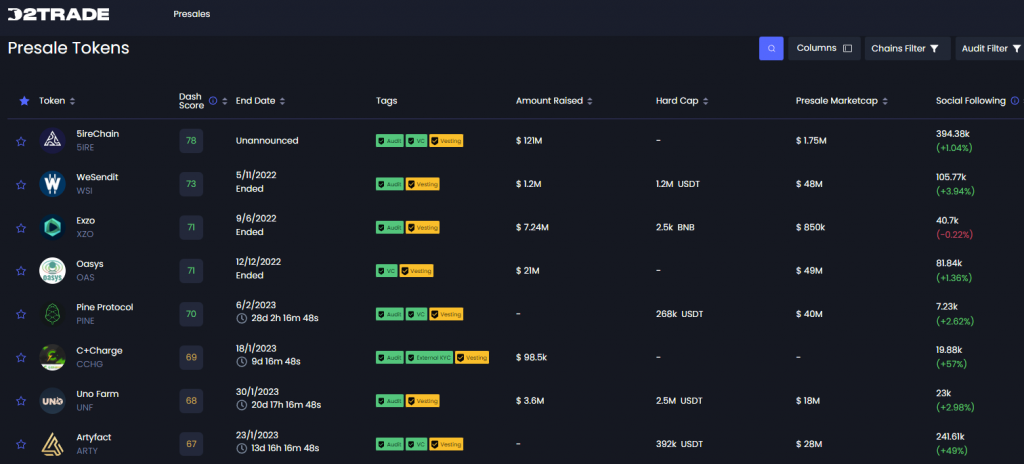Open the 5ireChain token name link
Viewport: 1024px width, 464px height.
pos(97,134)
